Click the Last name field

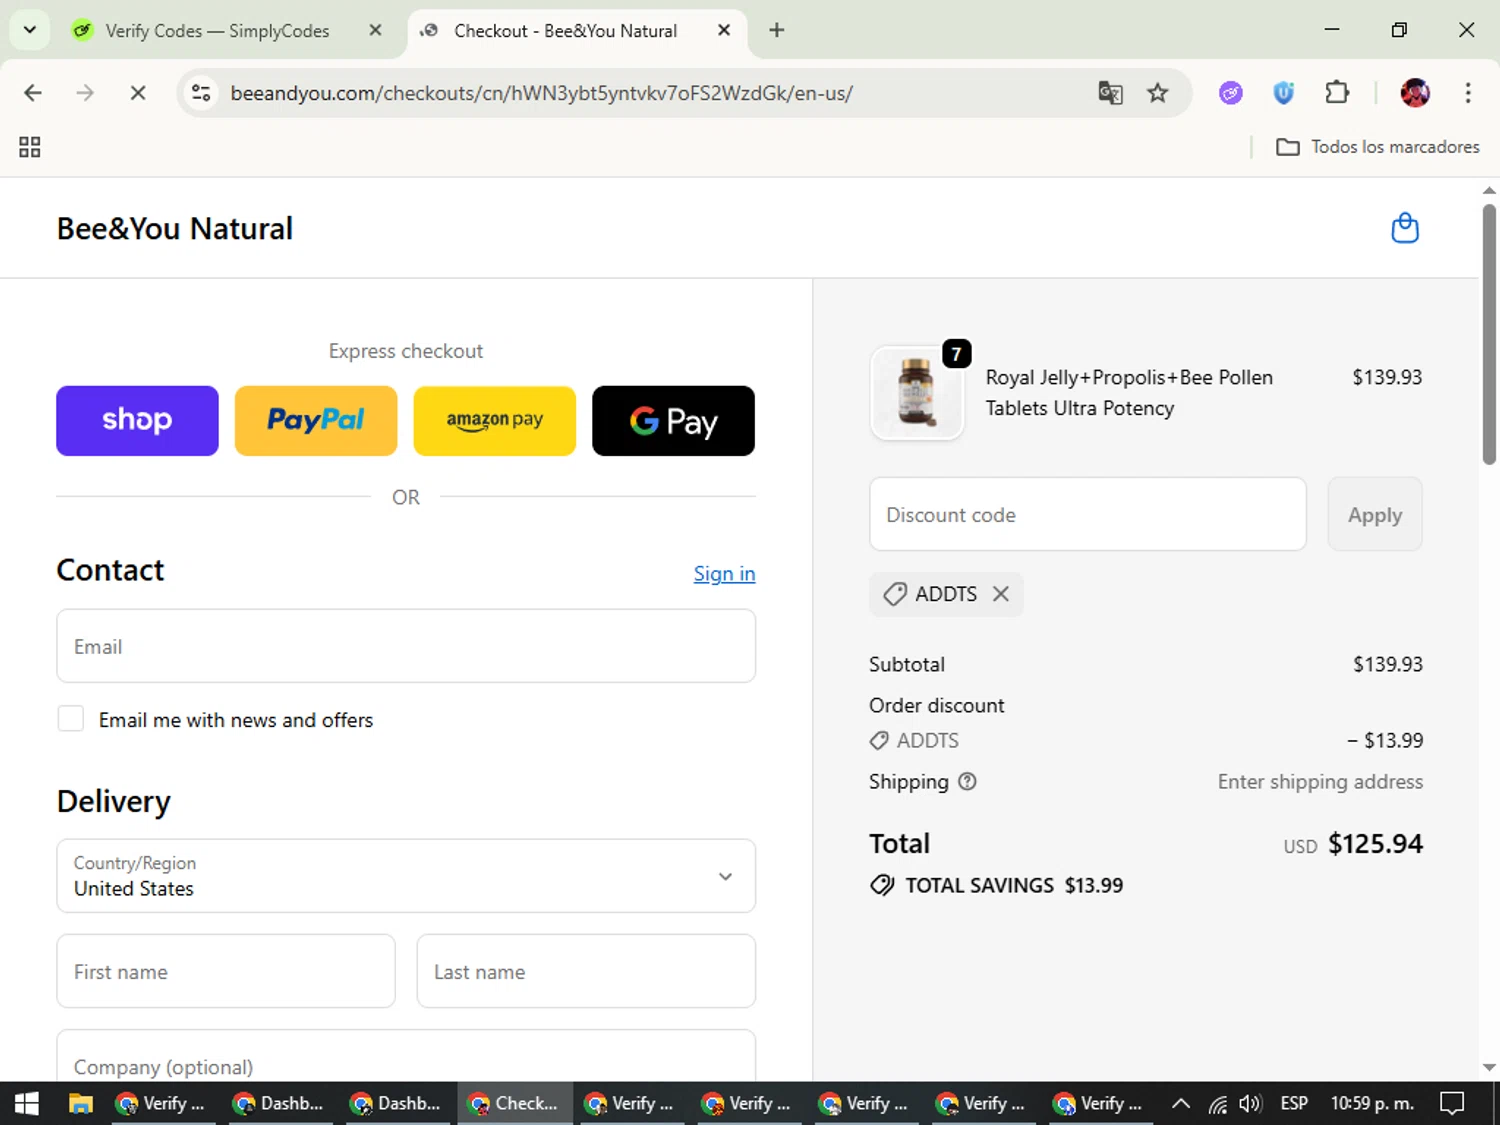pos(586,971)
